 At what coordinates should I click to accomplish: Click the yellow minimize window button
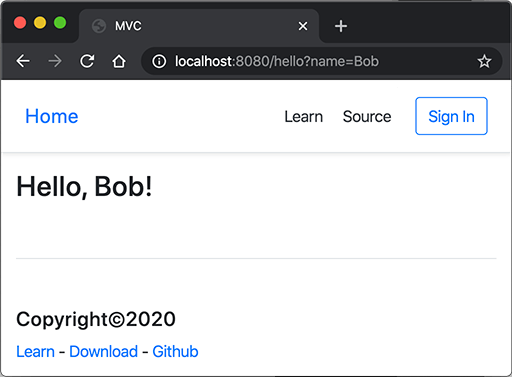[40, 23]
